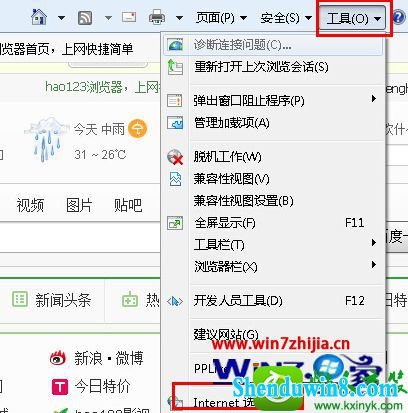Click the work offline red X icon

[x=175, y=157]
